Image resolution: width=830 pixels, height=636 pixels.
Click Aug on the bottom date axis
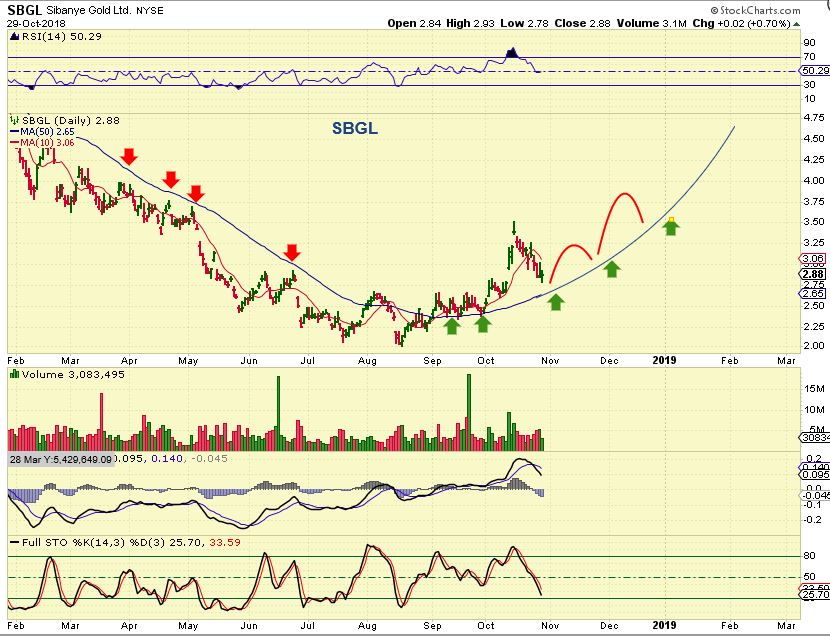[x=367, y=626]
